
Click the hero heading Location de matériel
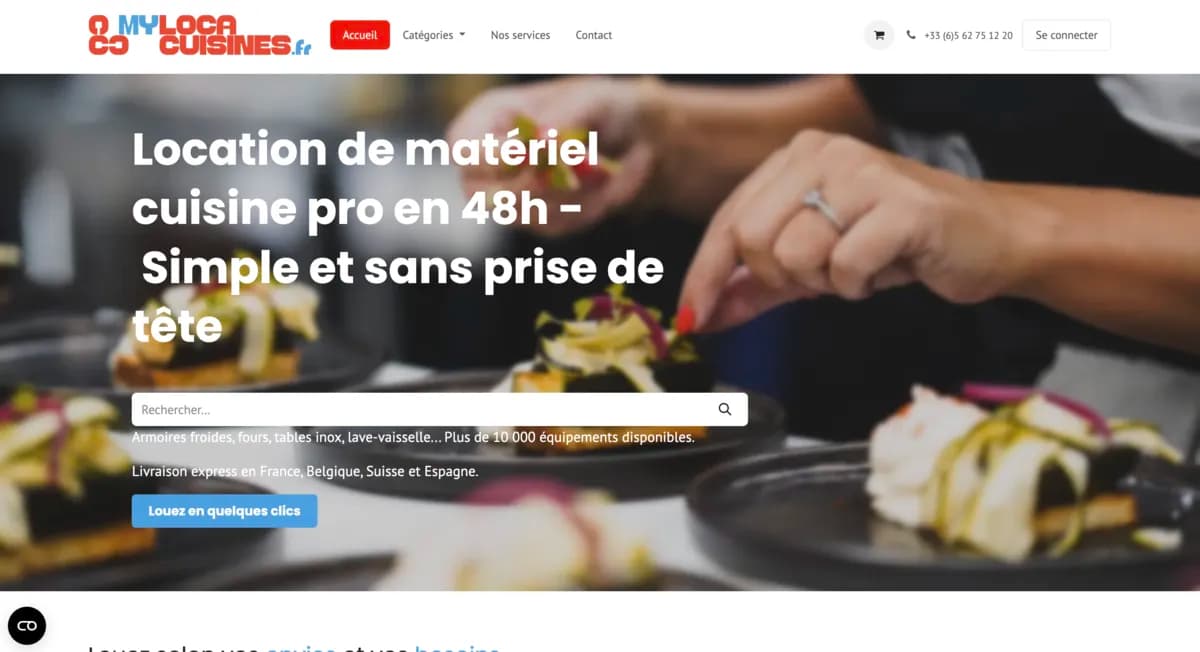(x=366, y=150)
